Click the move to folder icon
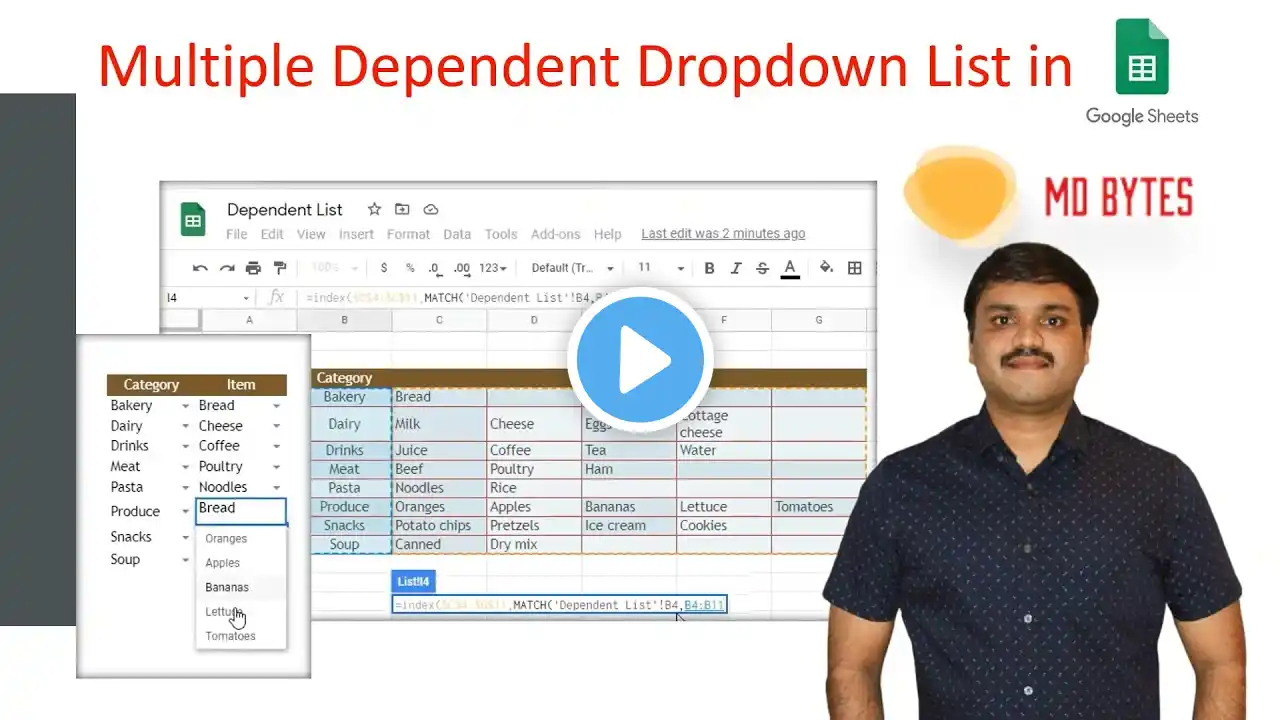This screenshot has height=720, width=1280. point(402,209)
